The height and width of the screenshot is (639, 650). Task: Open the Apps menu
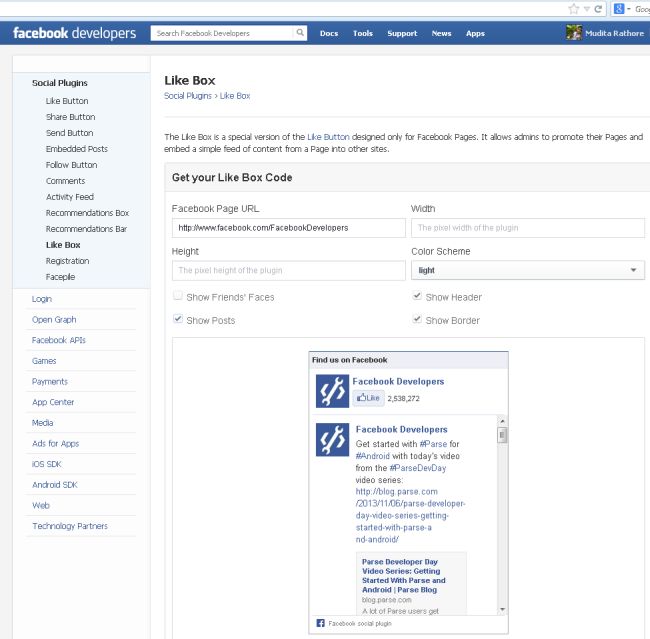click(475, 33)
